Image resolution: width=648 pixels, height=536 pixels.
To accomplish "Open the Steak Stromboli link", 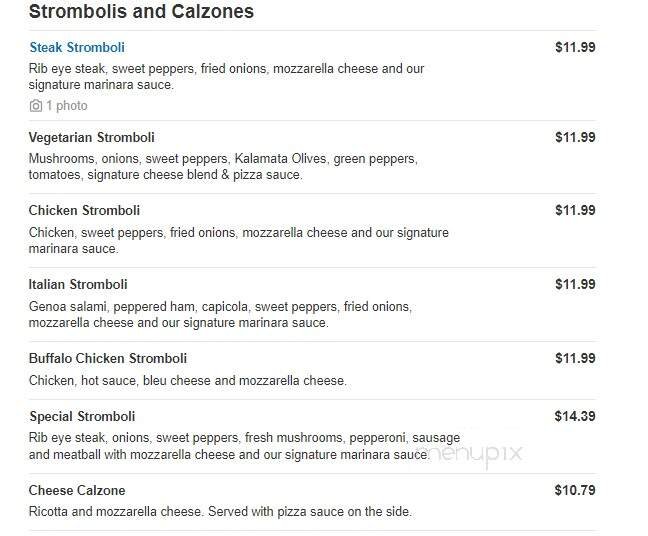I will click(x=77, y=47).
